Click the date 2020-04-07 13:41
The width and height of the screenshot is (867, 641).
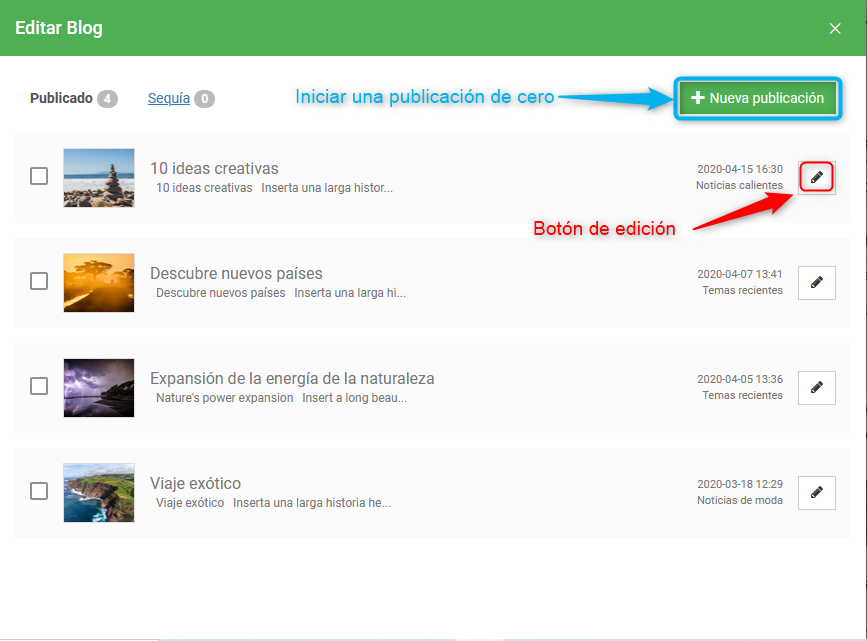click(740, 274)
